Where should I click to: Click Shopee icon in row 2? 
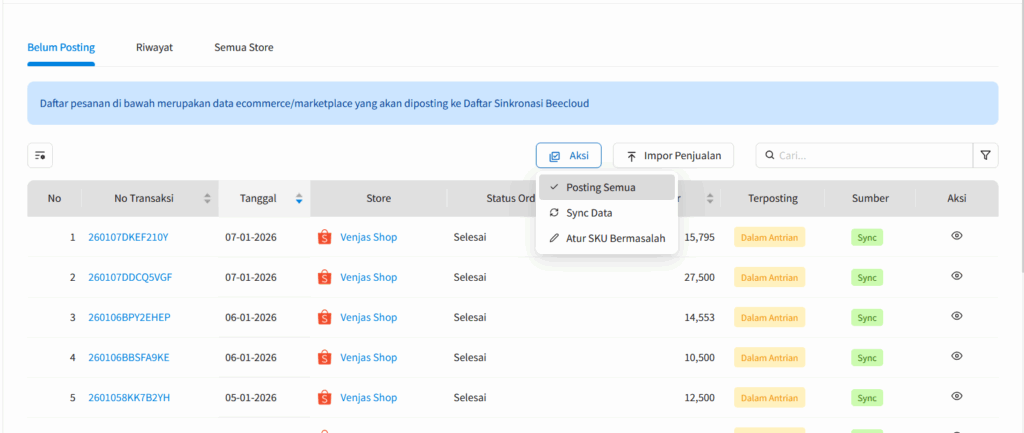(325, 277)
